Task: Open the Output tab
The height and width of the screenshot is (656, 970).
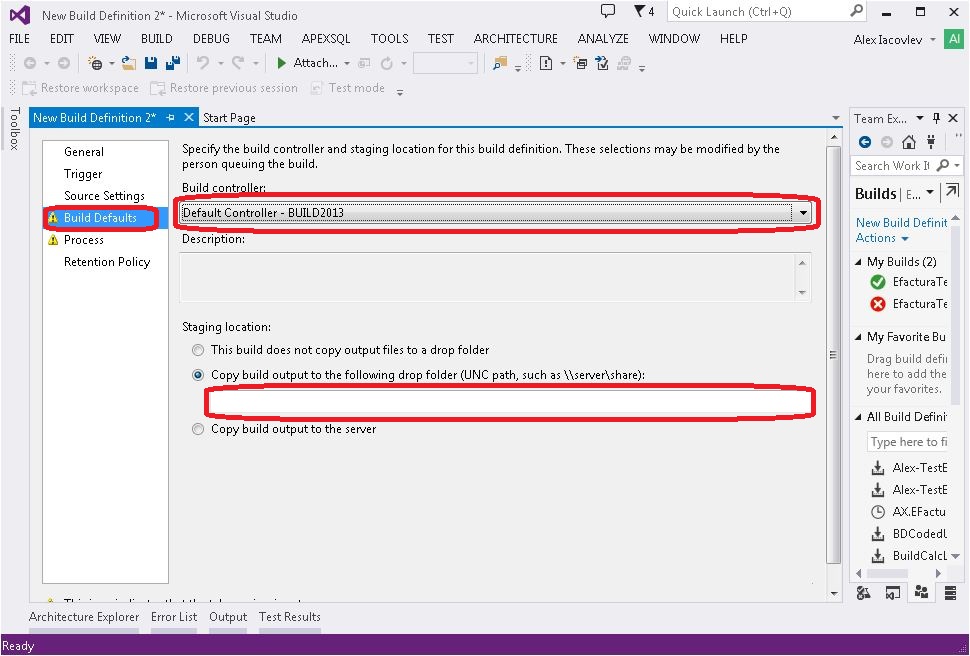Action: pyautogui.click(x=228, y=616)
